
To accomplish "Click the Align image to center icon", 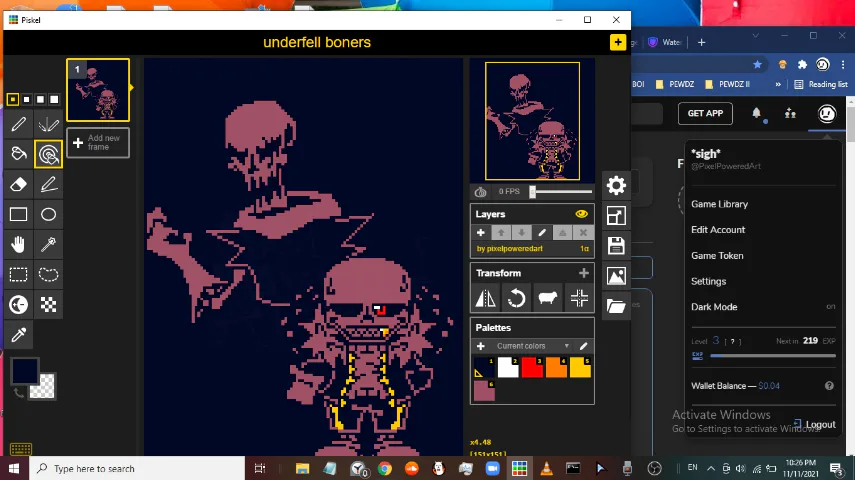I will [x=579, y=298].
